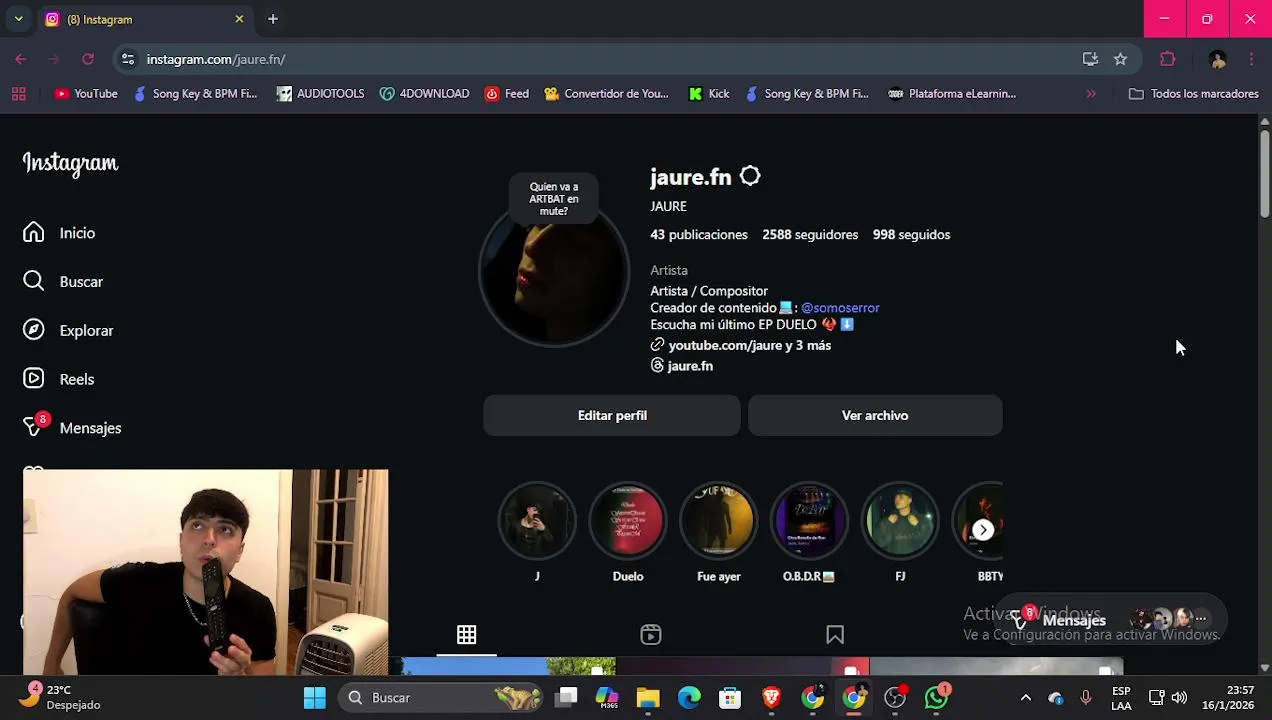
Task: Open AUDIOTOOLS bookmark
Action: [x=321, y=94]
